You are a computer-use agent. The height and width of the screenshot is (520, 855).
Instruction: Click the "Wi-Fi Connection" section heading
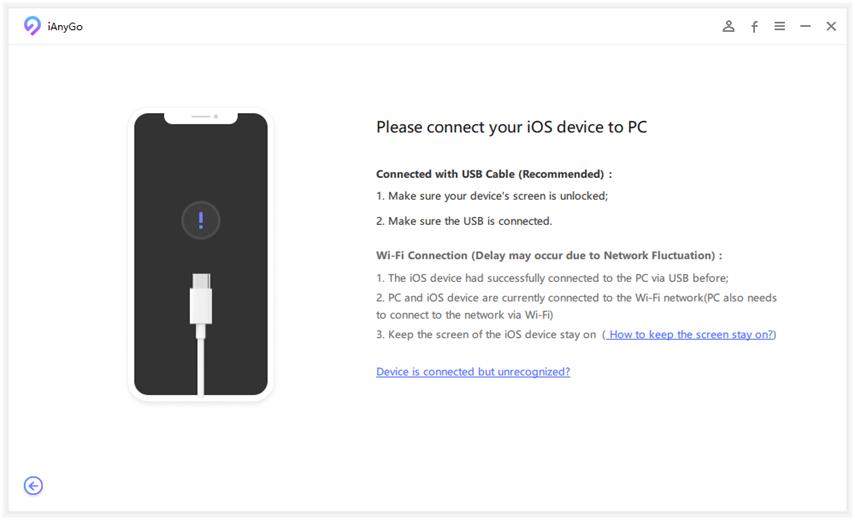tap(548, 256)
